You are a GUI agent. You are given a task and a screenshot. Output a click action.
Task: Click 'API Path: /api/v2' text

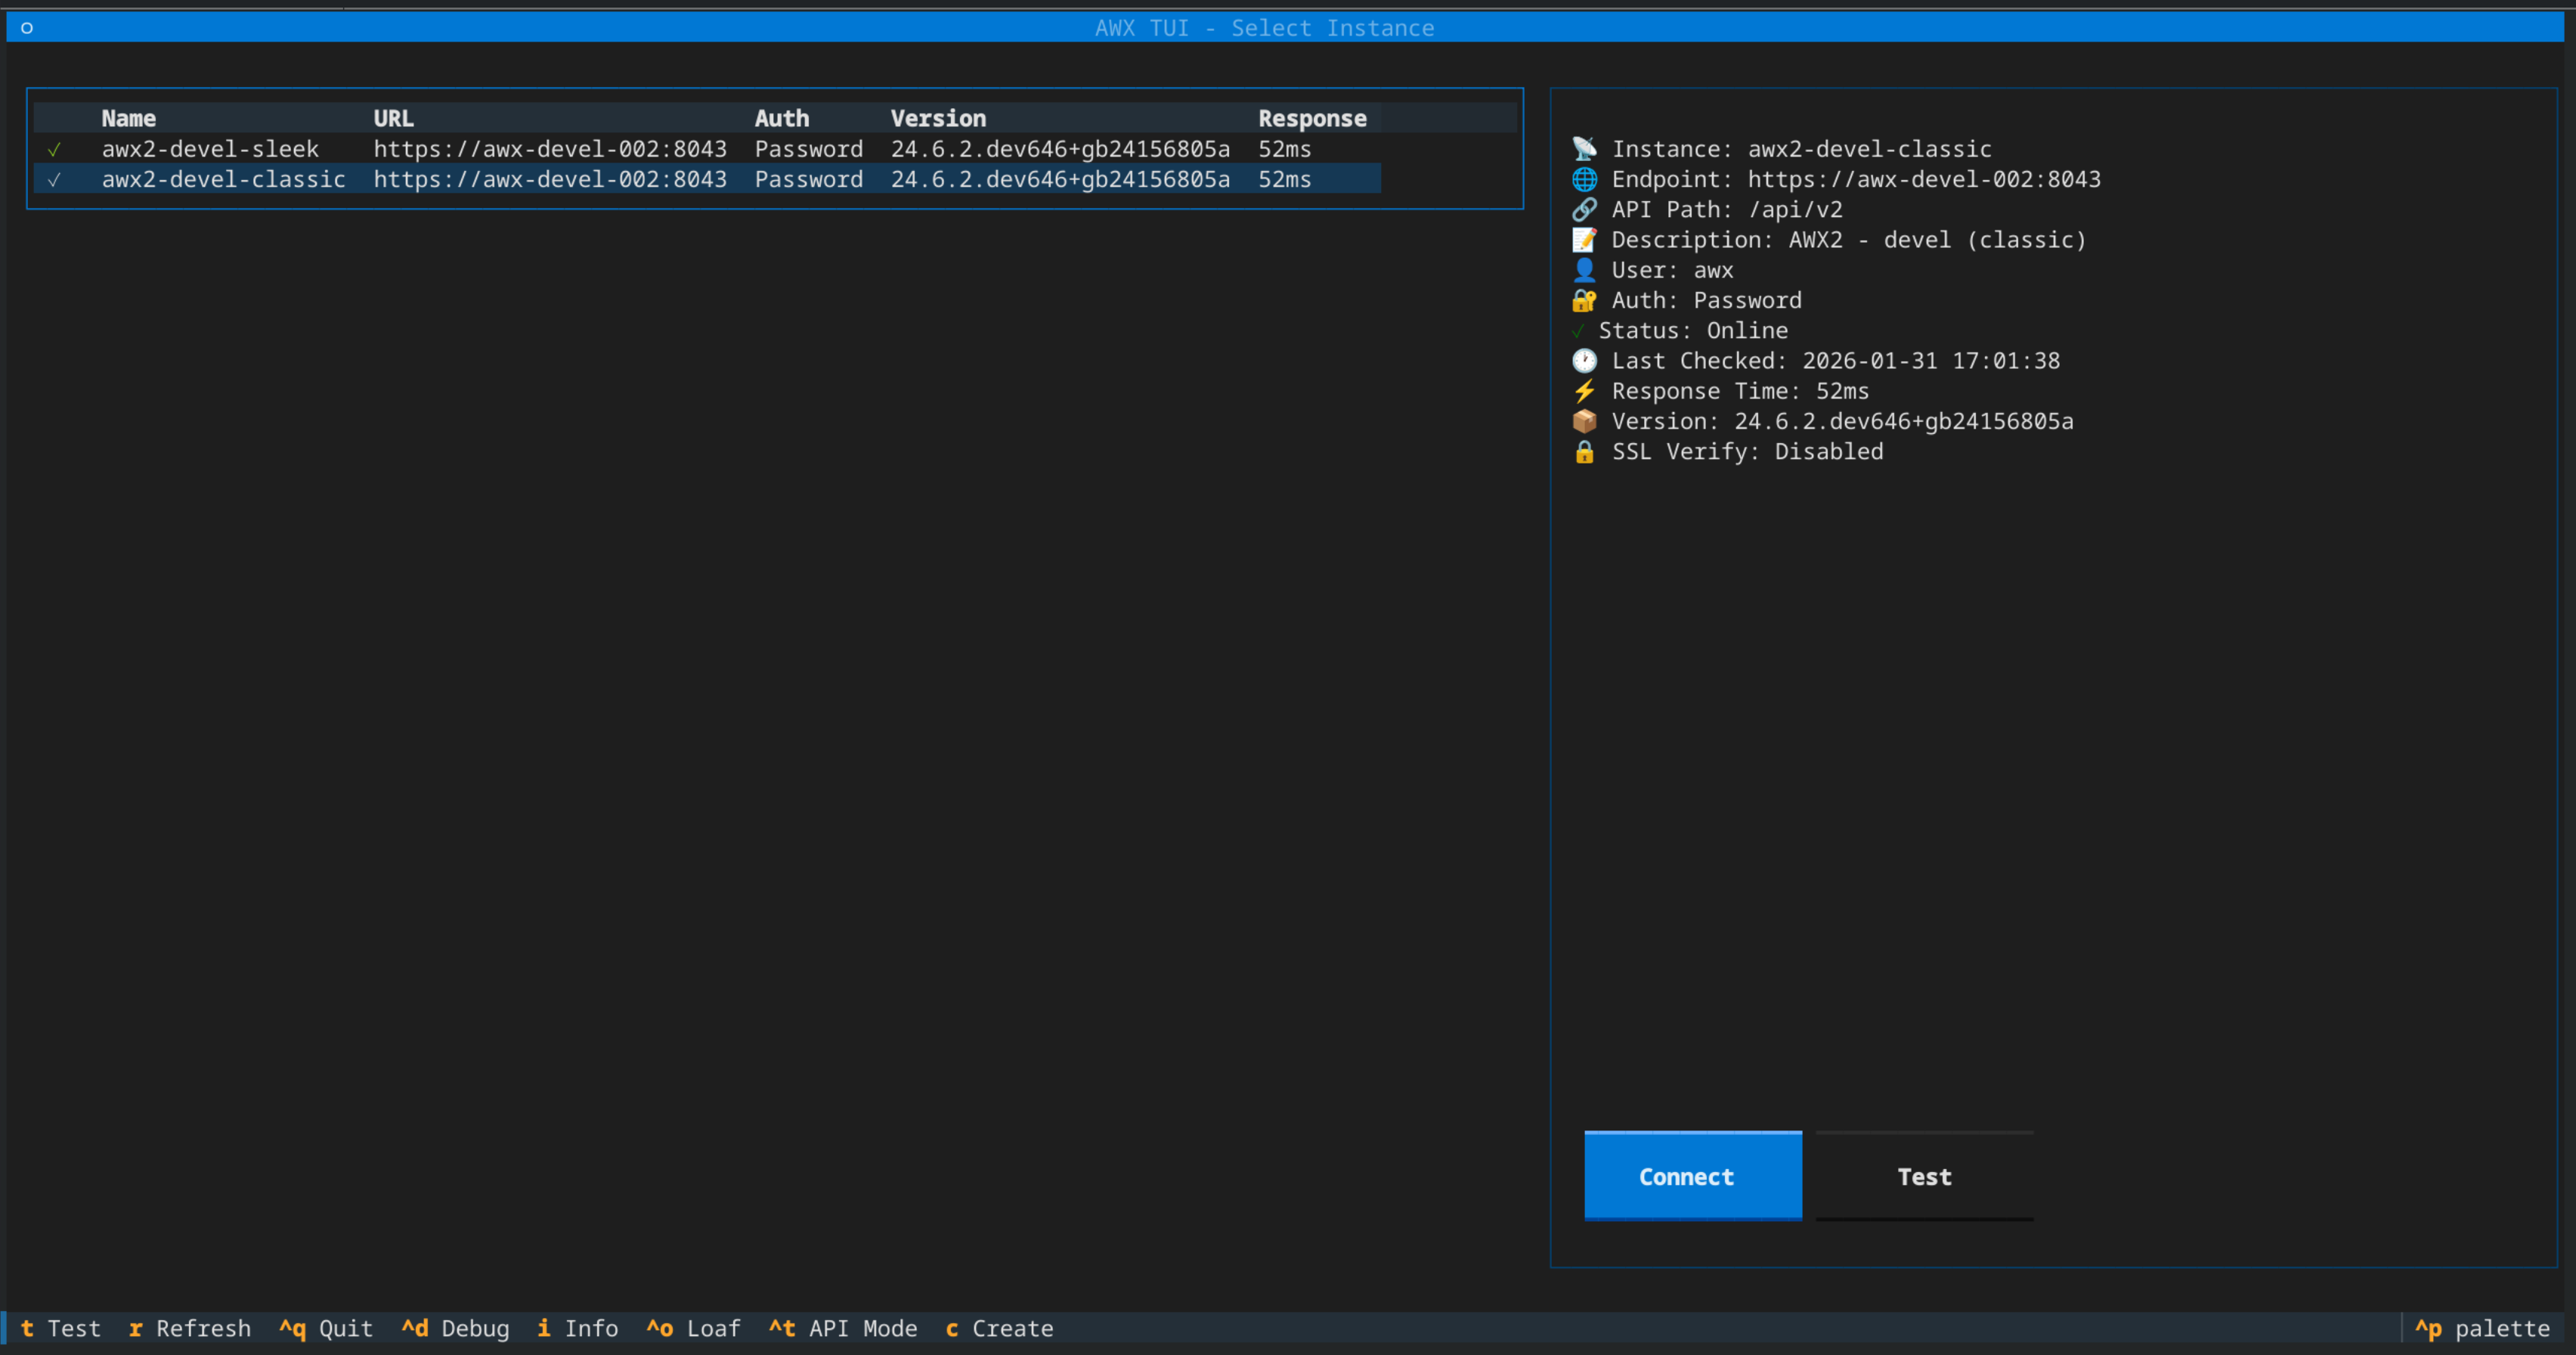1727,209
